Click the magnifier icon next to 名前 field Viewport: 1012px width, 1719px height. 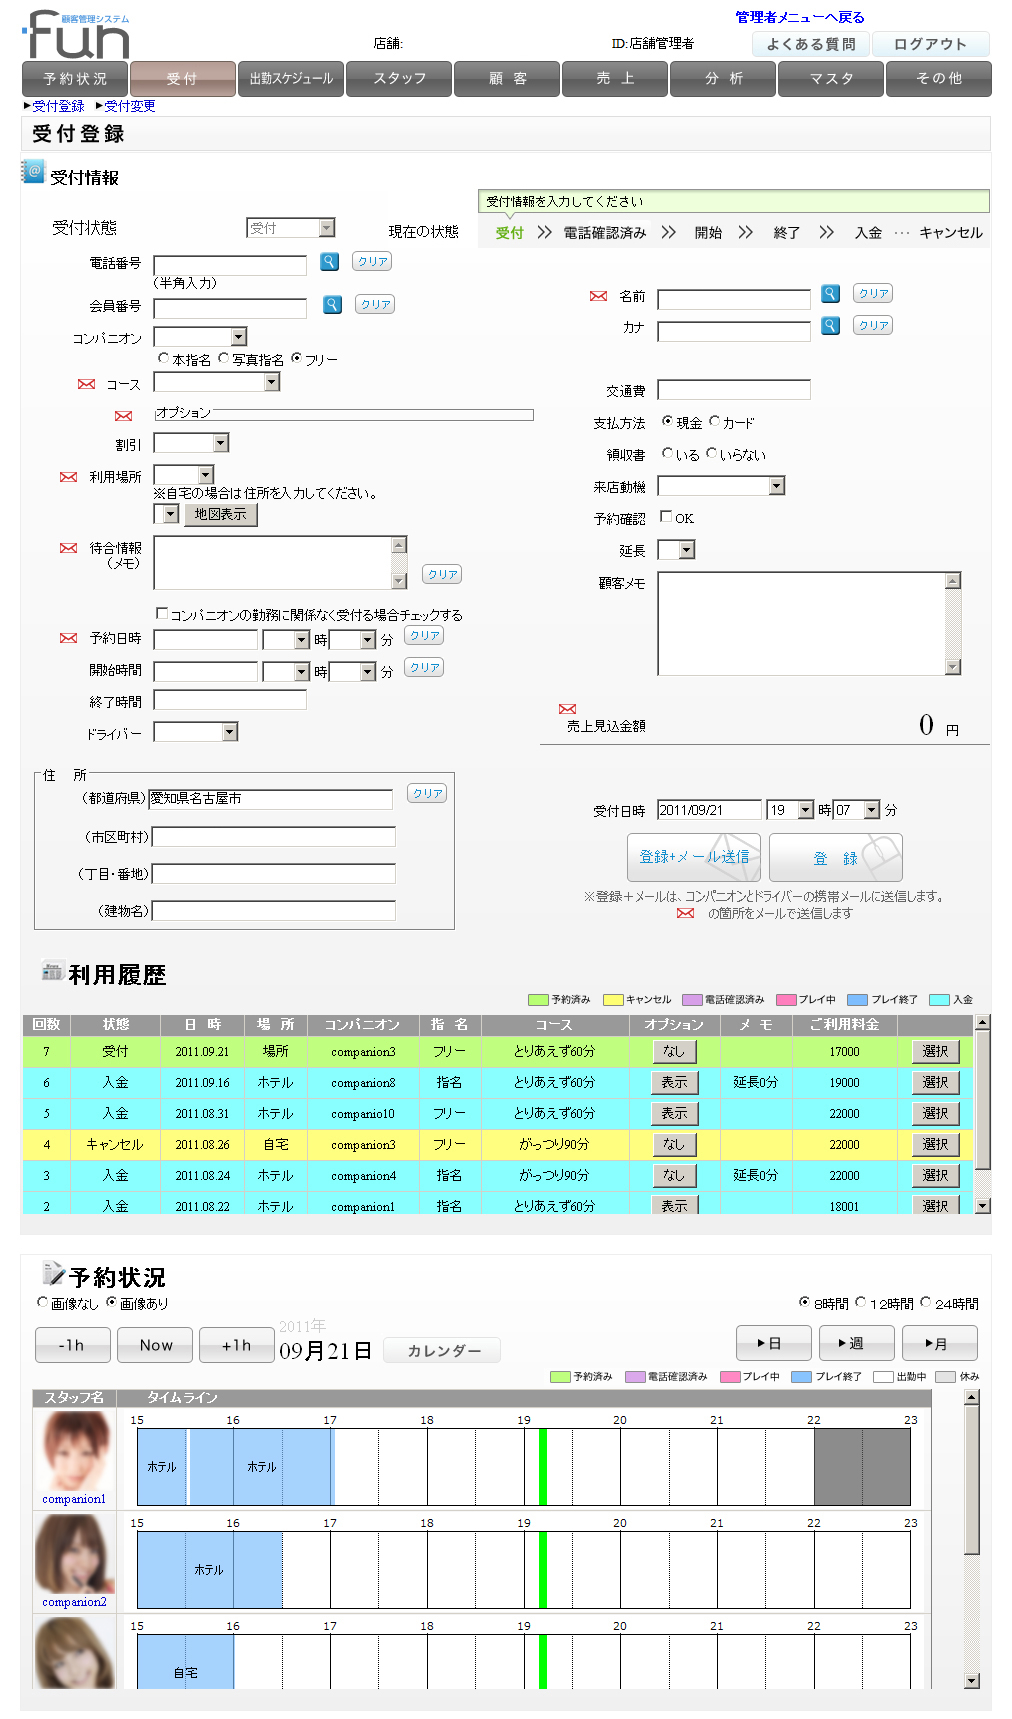click(830, 294)
